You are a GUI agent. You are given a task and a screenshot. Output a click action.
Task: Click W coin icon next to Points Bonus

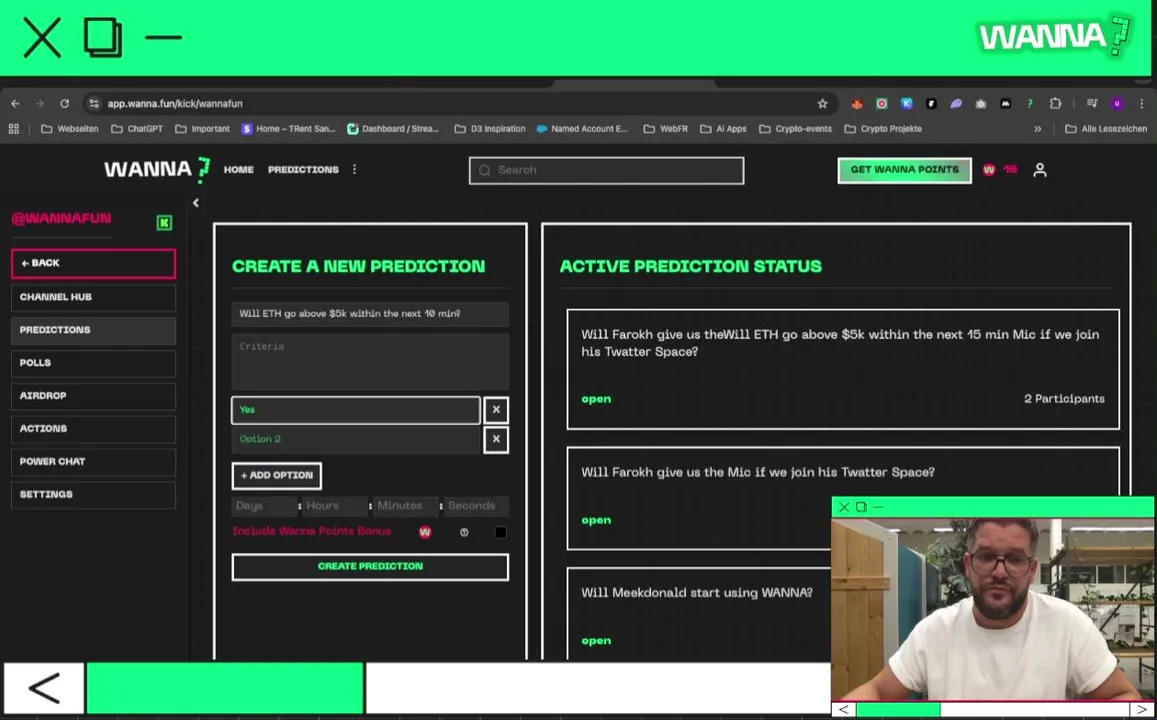coord(425,532)
